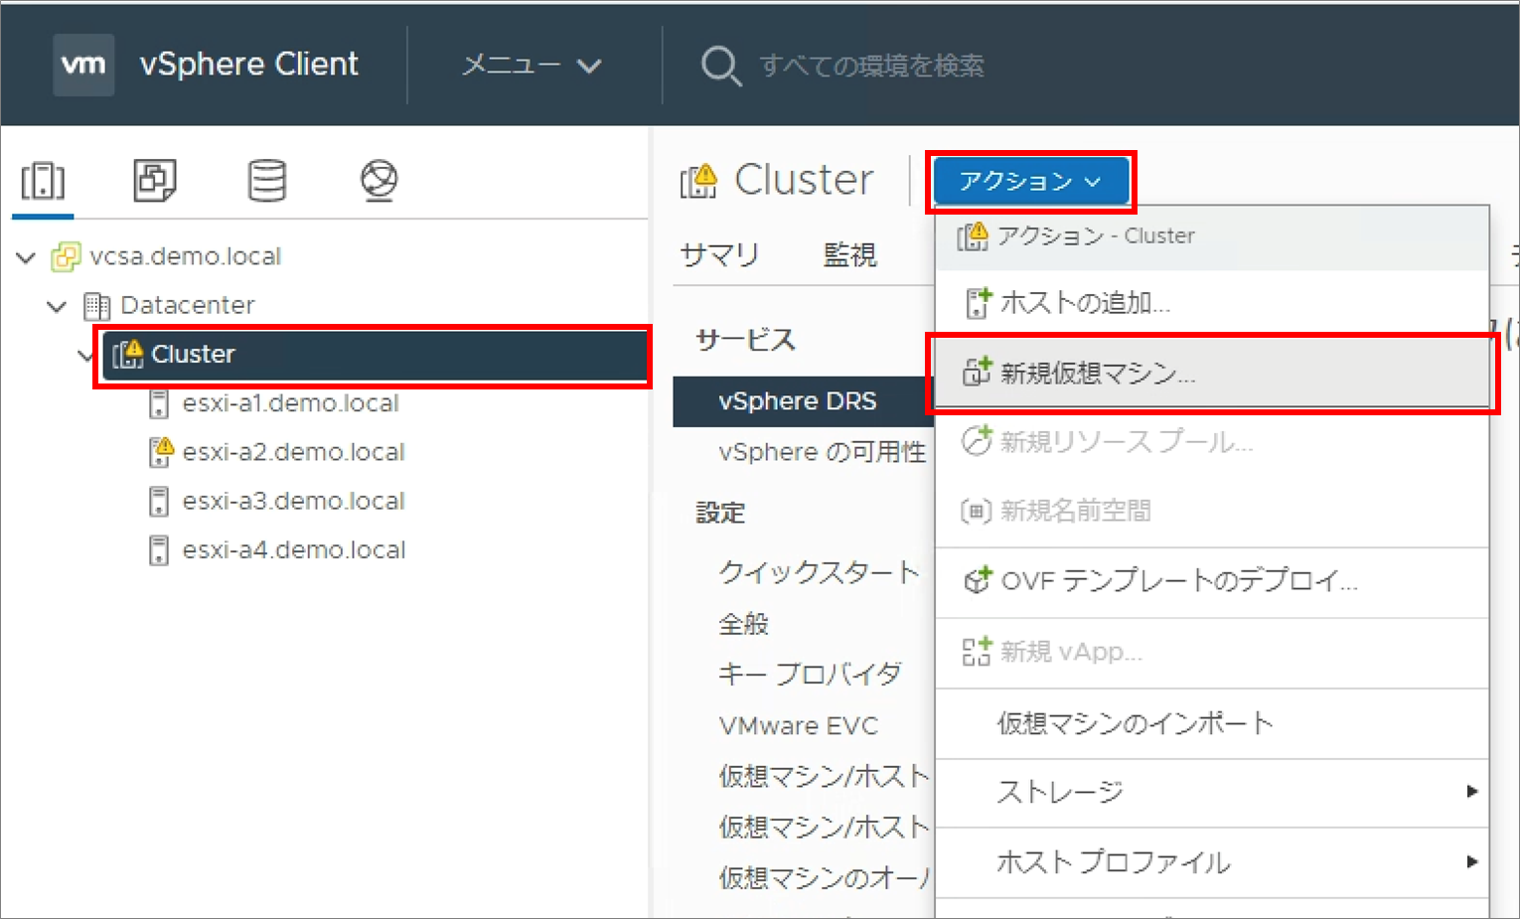Select esxi-a2.demo.local host in tree

293,452
